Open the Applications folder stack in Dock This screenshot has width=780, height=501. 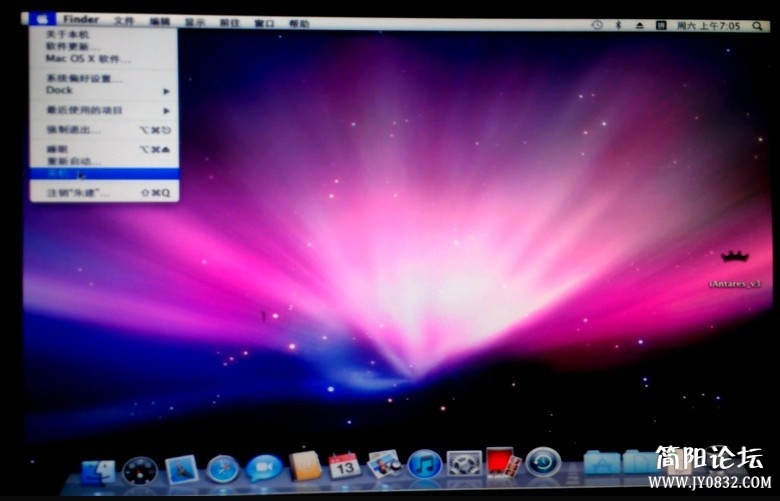(x=602, y=462)
